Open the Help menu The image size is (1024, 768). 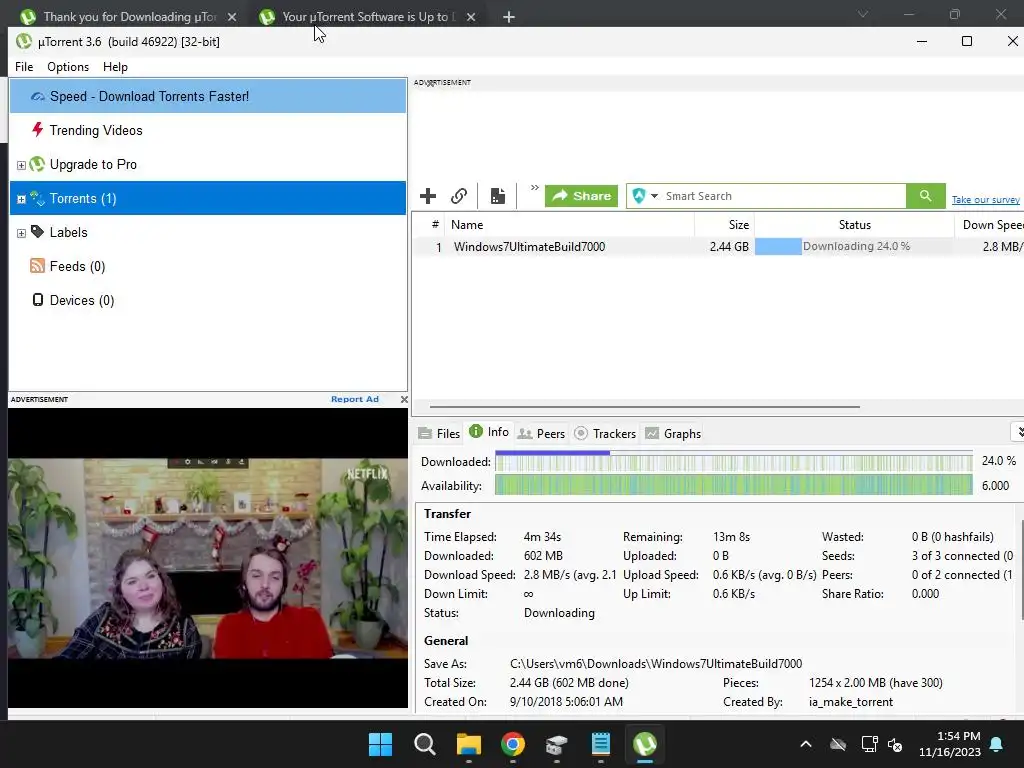[115, 67]
